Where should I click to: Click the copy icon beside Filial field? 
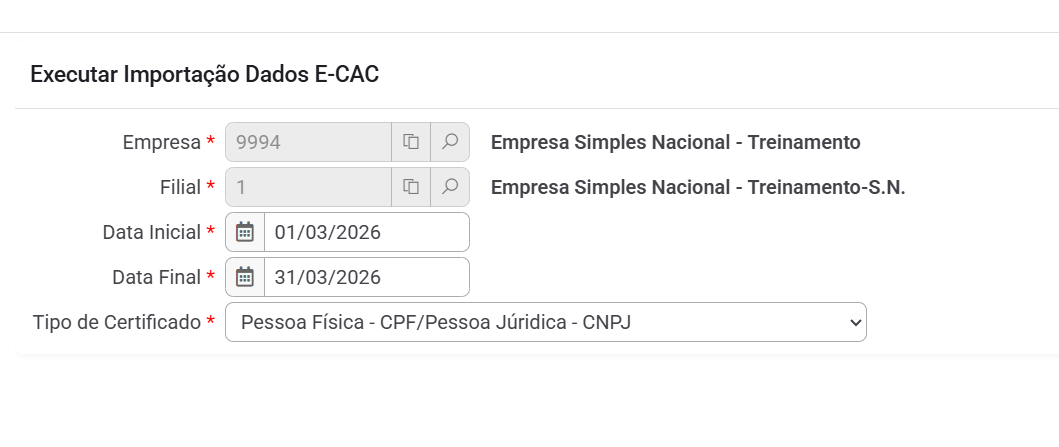[411, 187]
